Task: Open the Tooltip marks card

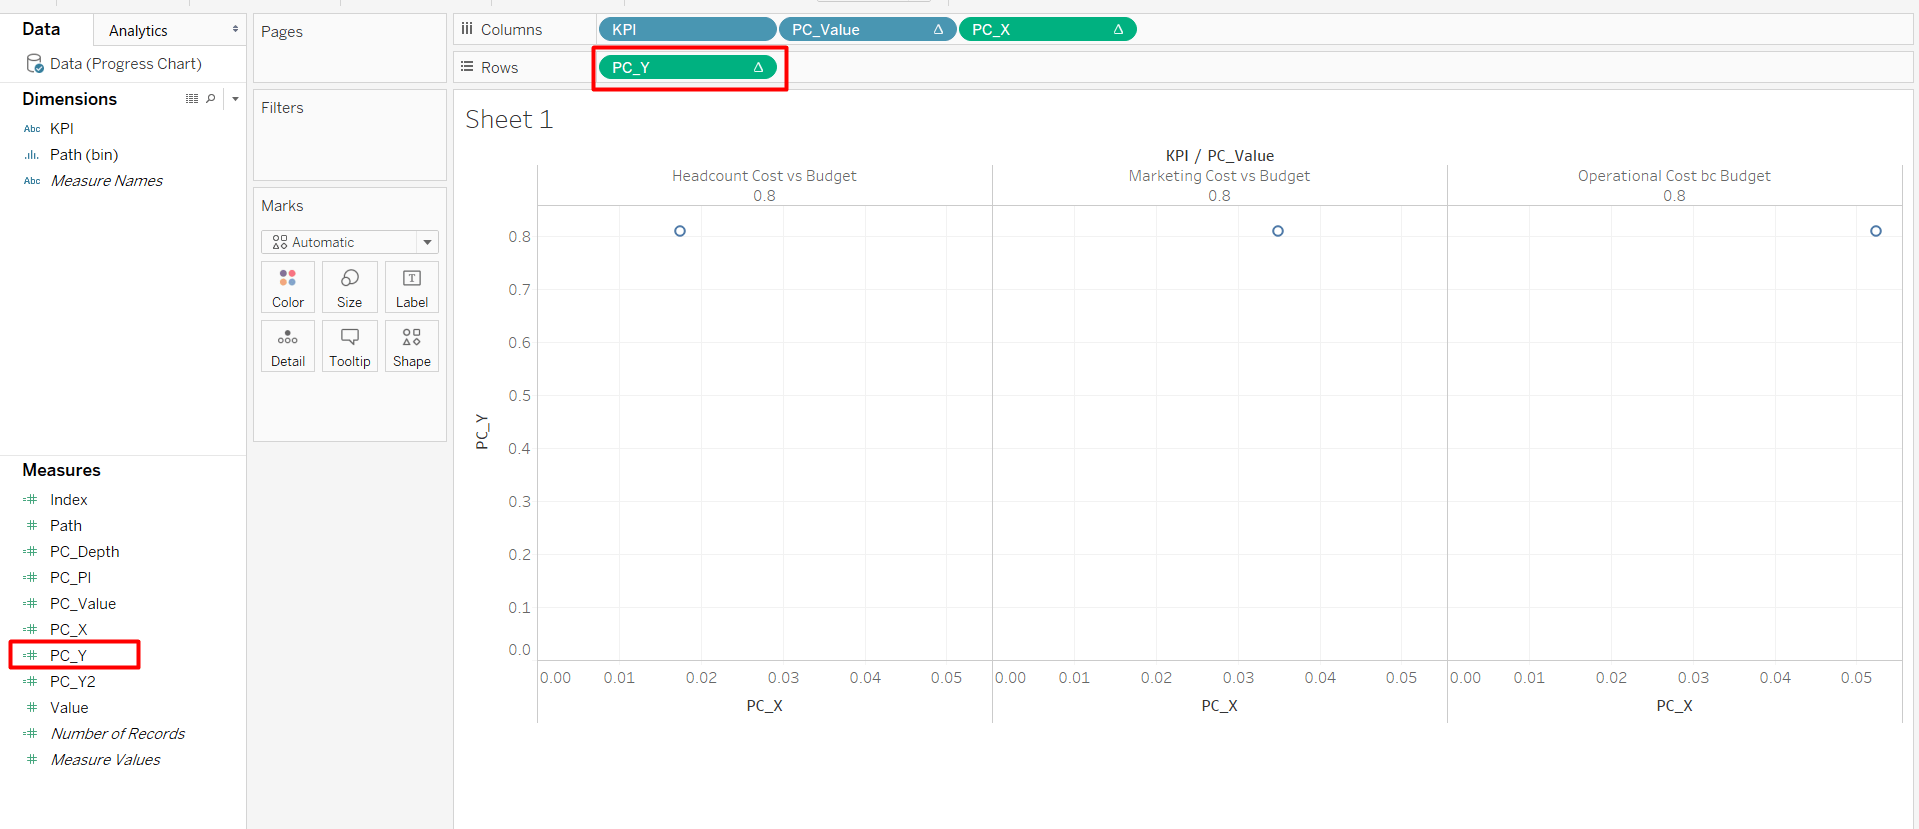Action: pos(349,346)
